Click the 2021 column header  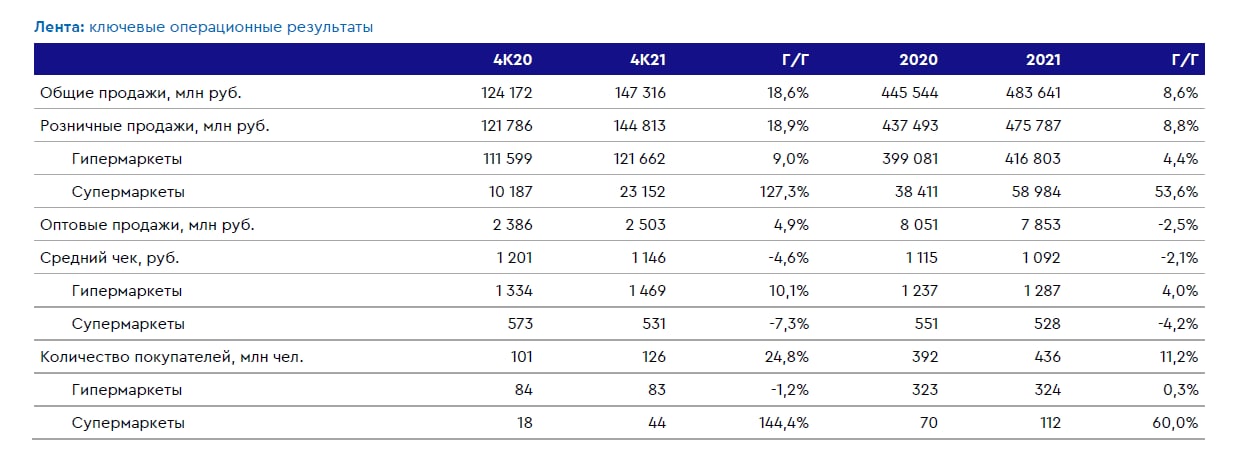point(1043,60)
